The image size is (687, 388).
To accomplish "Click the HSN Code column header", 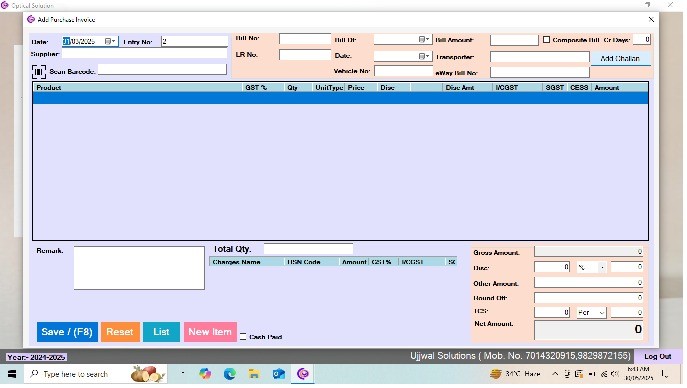I will pos(312,262).
